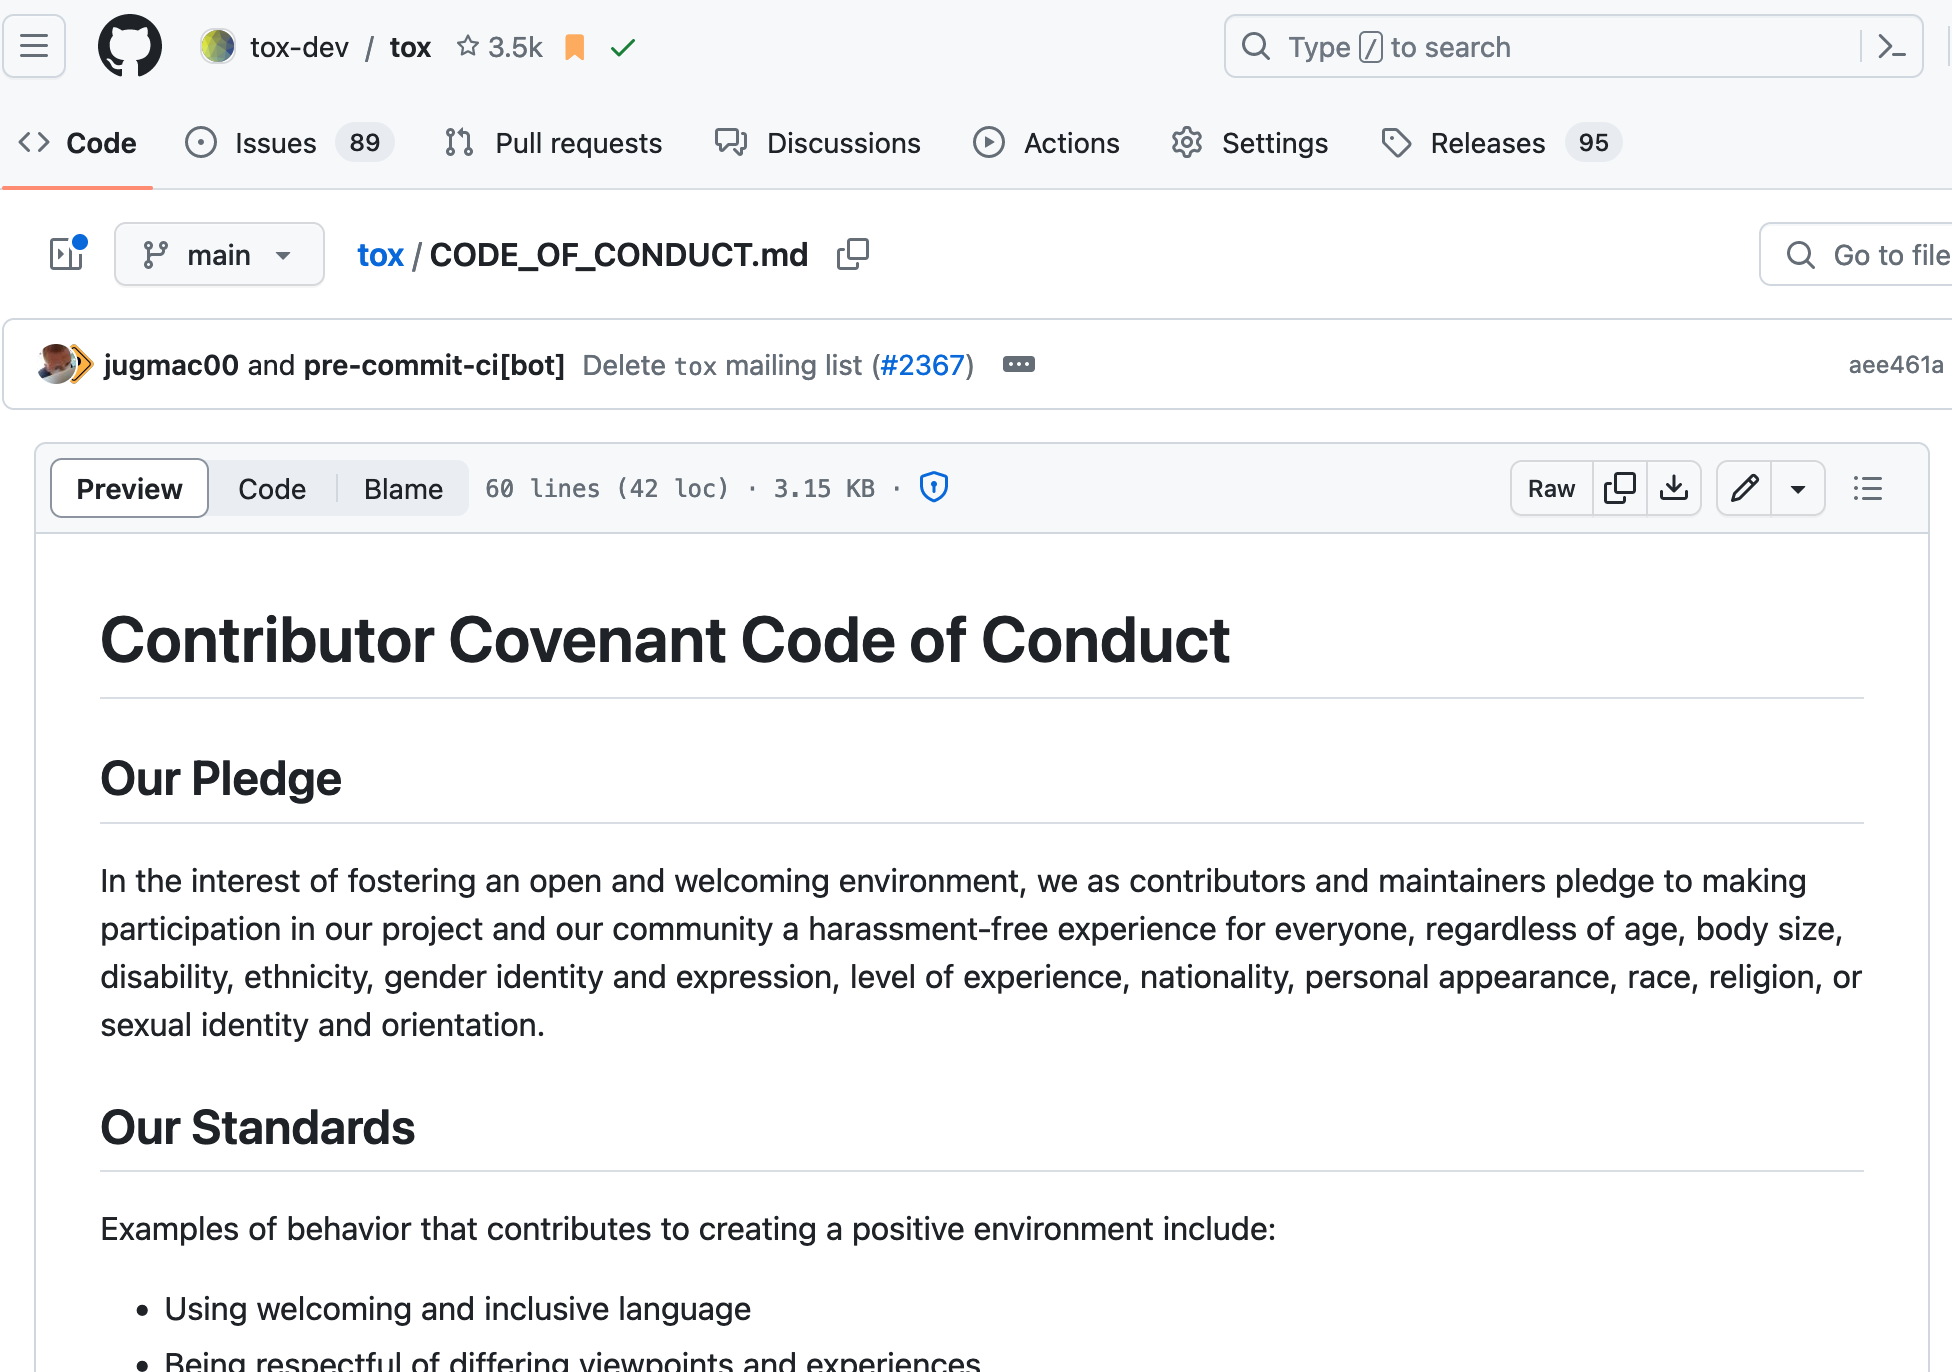The image size is (1952, 1372).
Task: Open the command palette icon
Action: coord(1891,46)
